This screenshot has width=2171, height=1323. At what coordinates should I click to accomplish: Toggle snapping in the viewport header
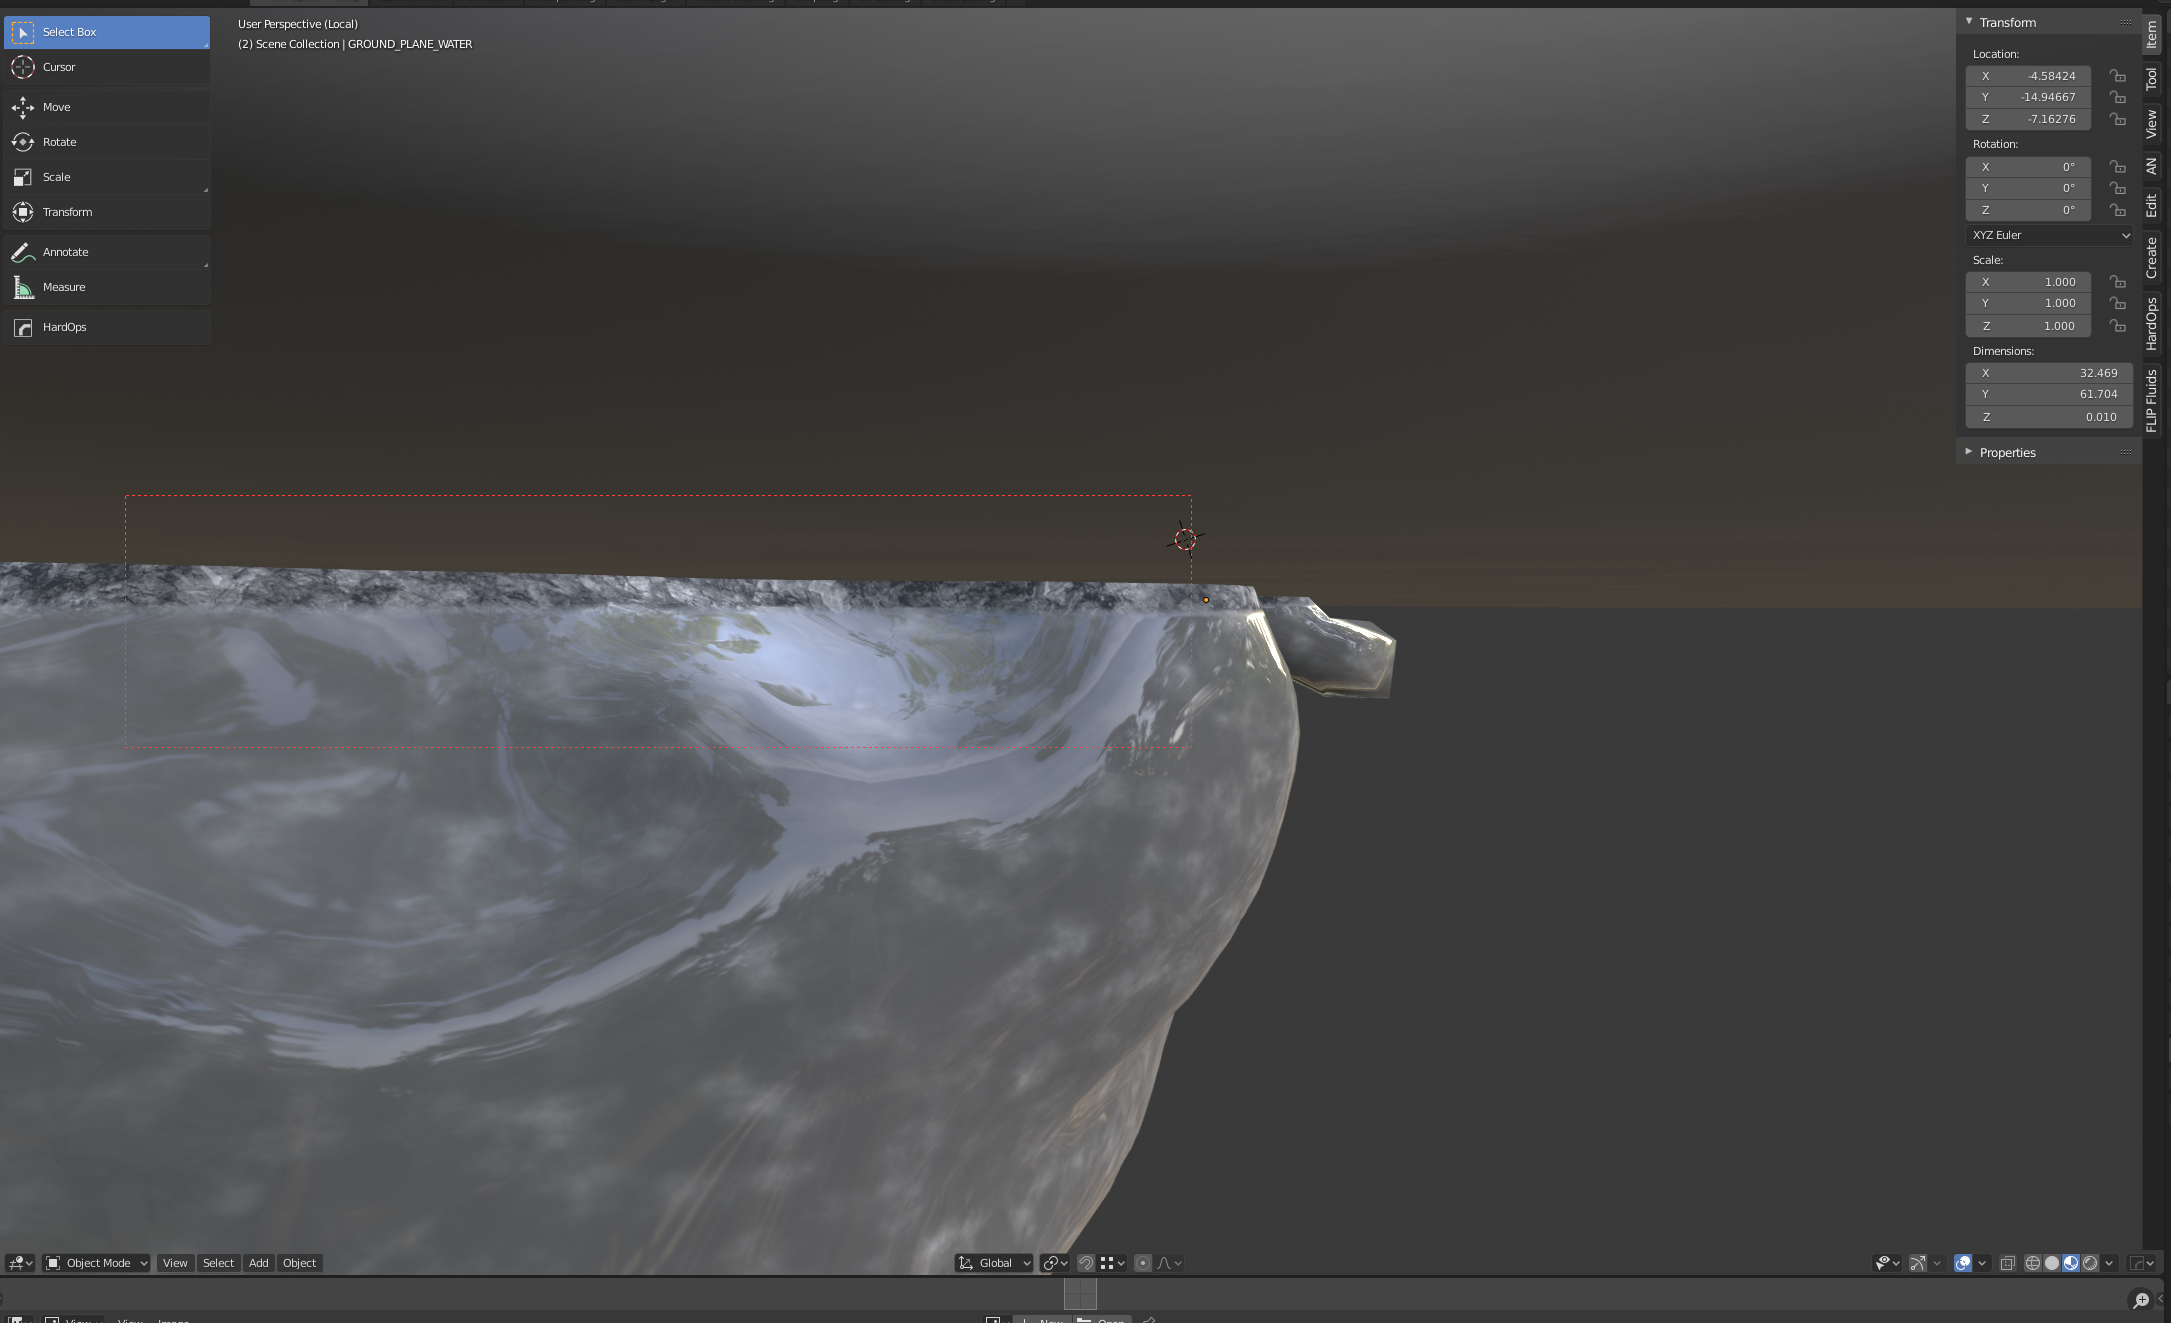(x=1085, y=1262)
